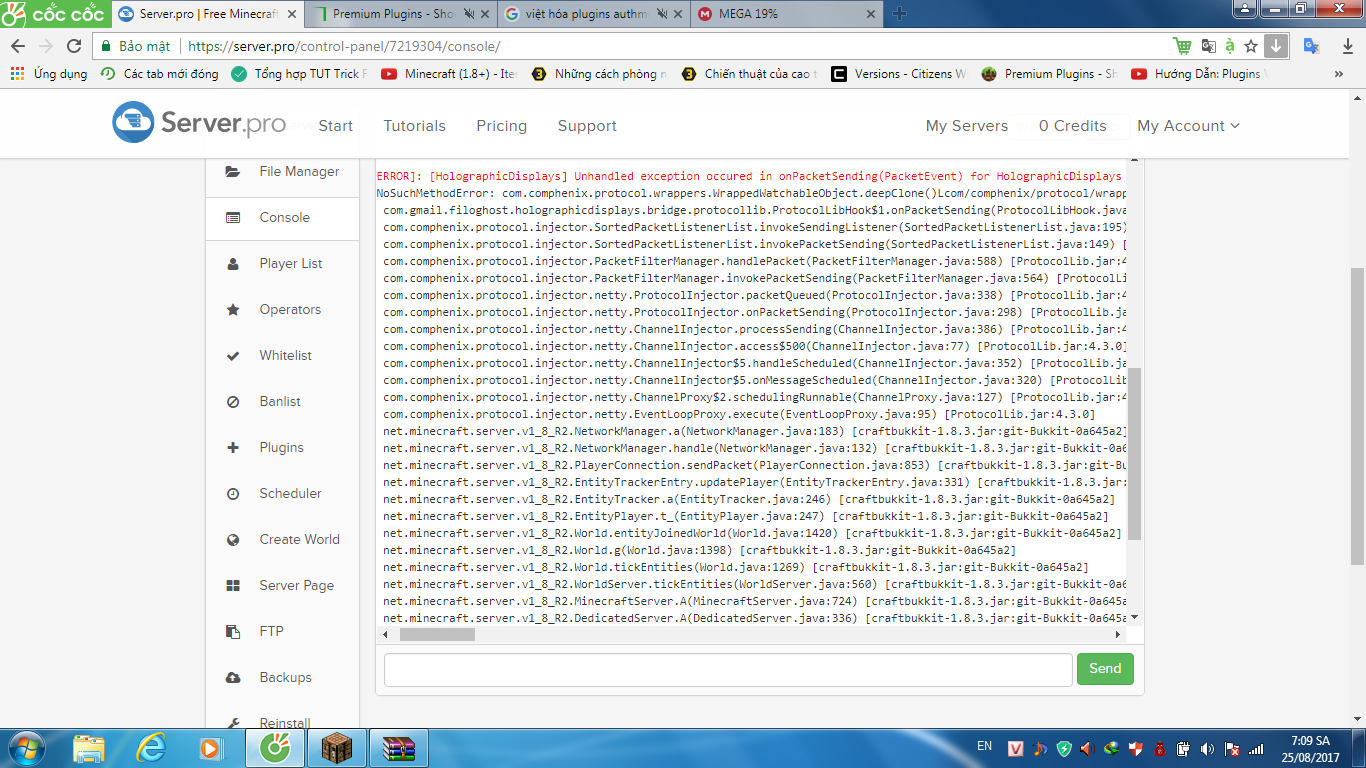1366x768 pixels.
Task: Open the blue Google Translate extension icon
Action: pos(1312,46)
